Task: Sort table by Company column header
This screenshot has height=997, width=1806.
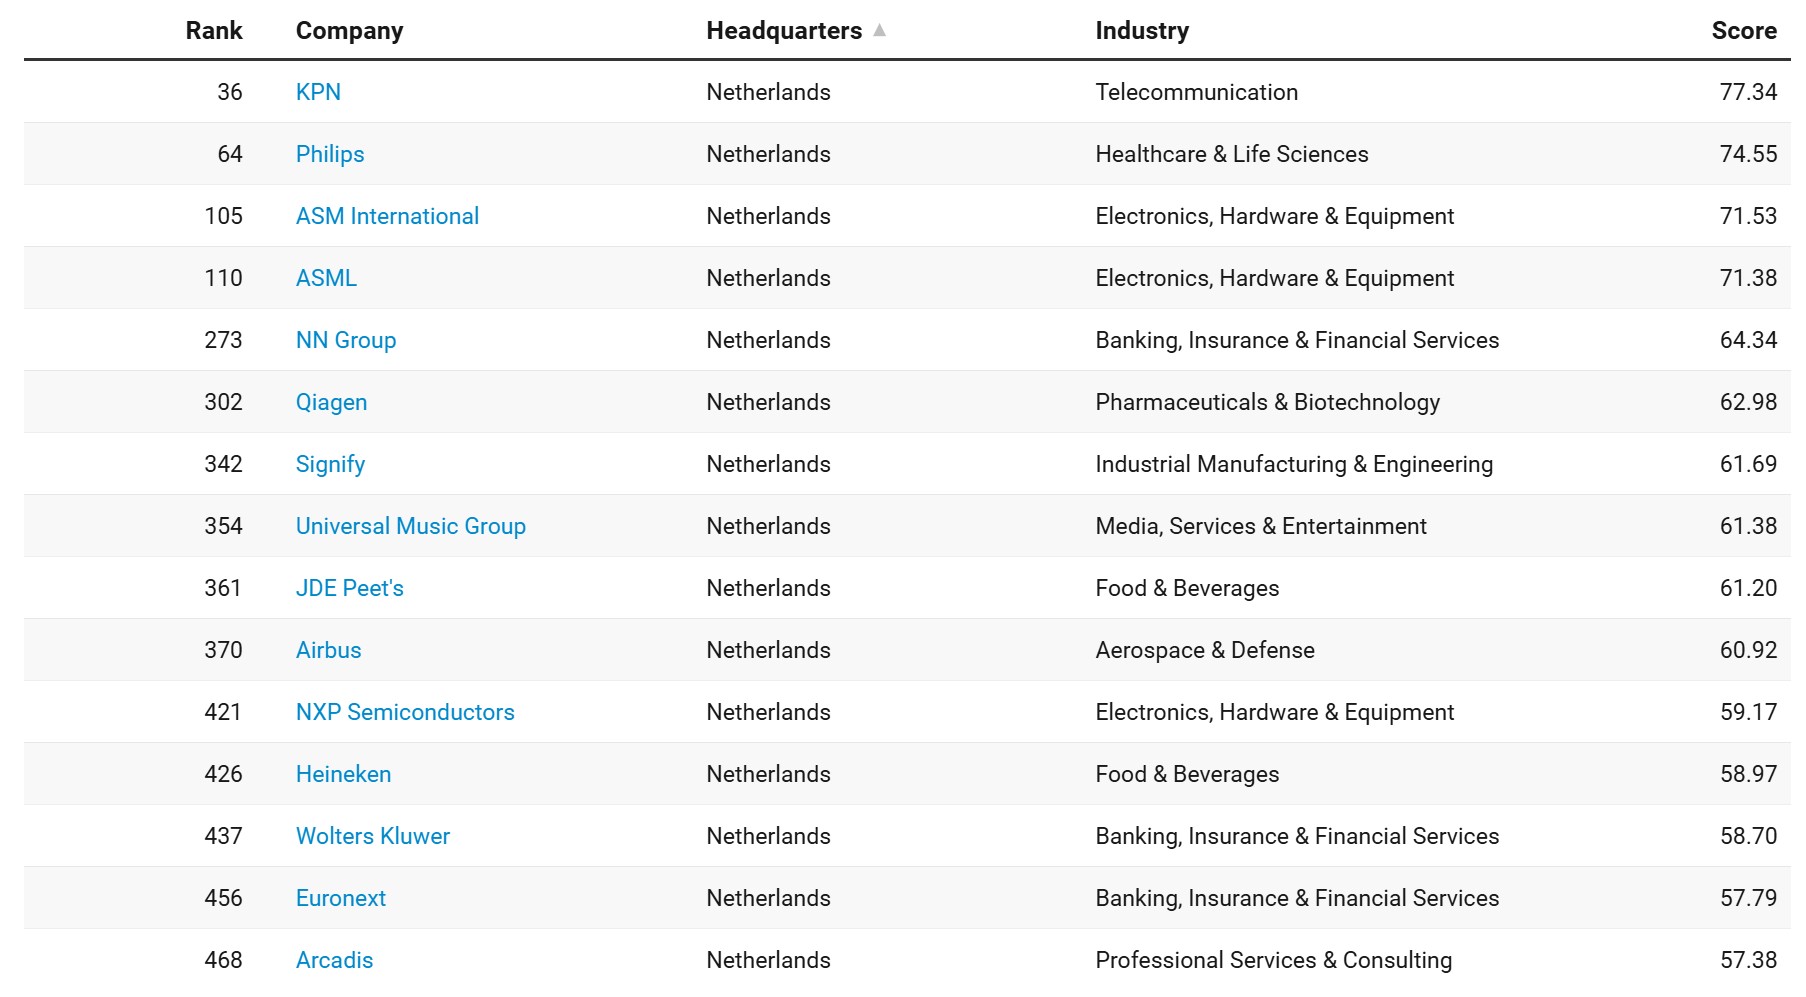Action: pos(349,31)
